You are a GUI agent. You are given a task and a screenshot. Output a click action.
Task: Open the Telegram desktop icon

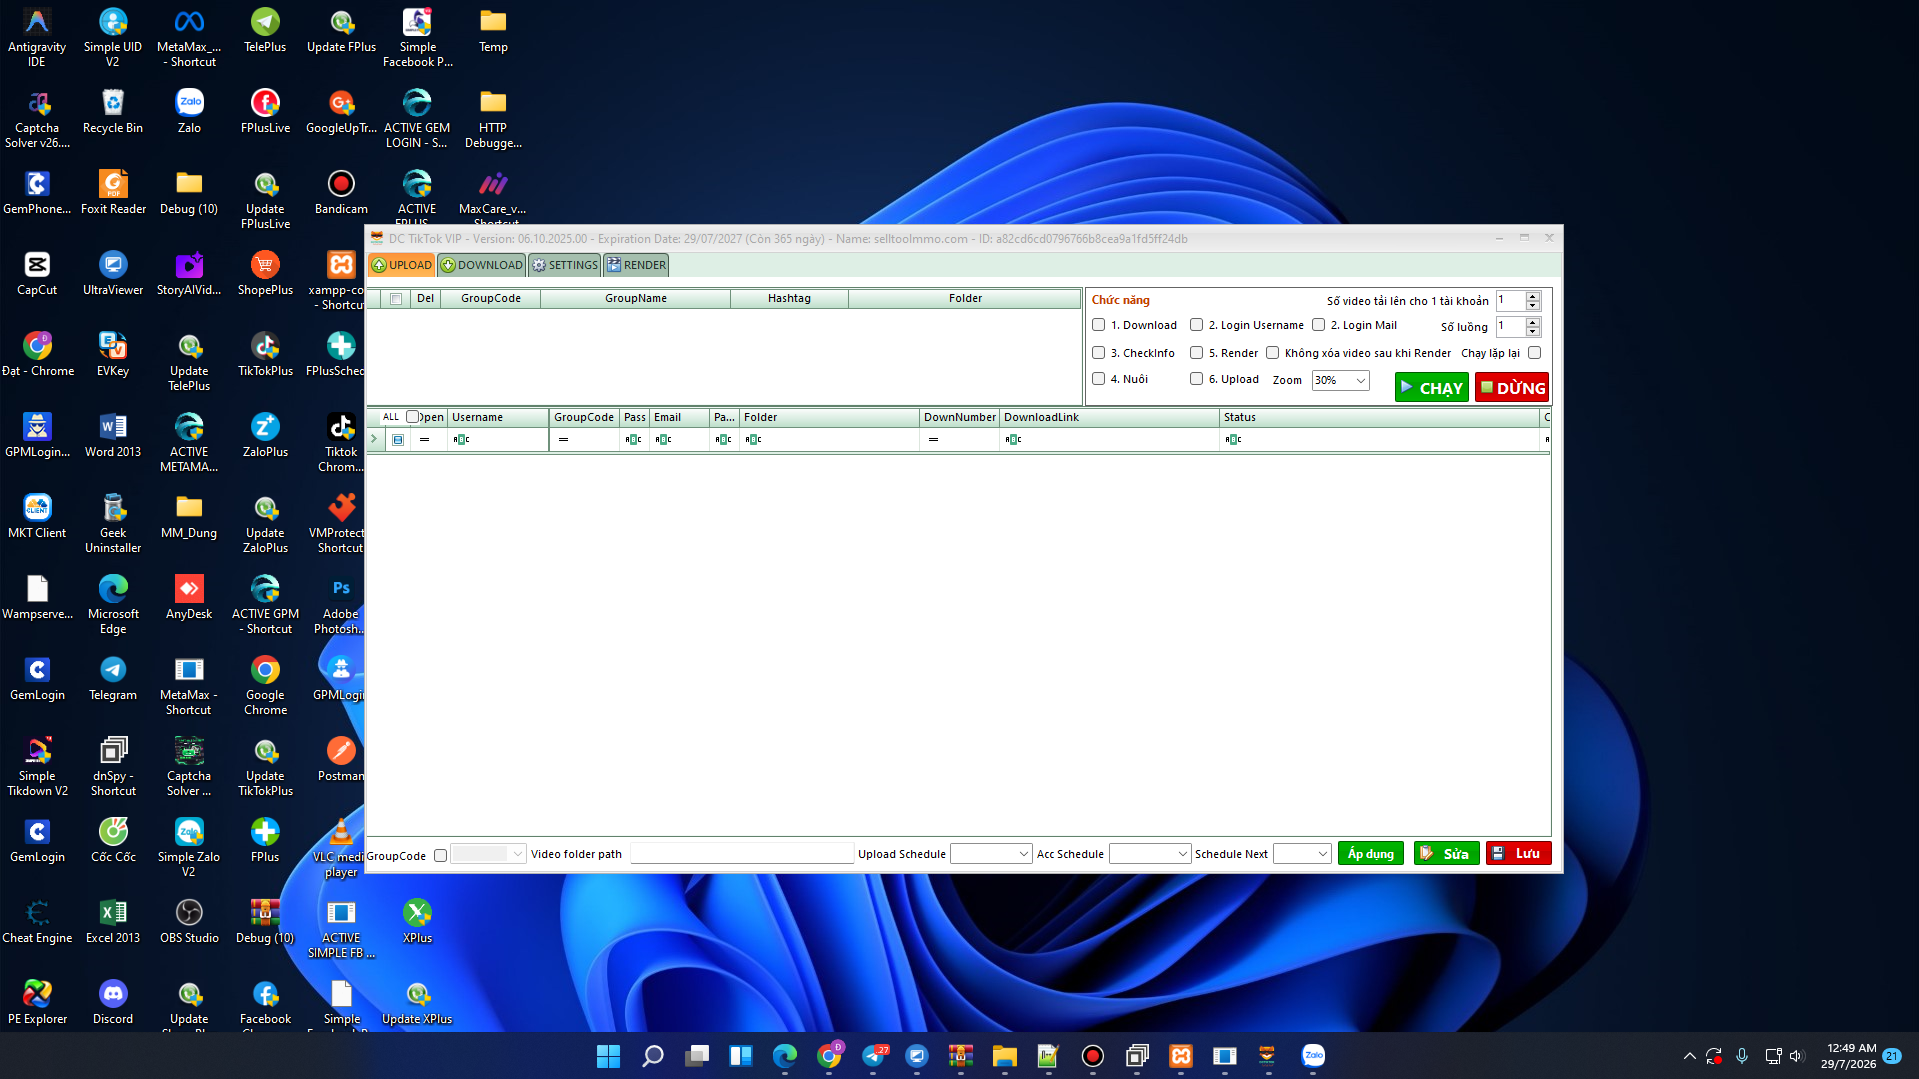(113, 678)
